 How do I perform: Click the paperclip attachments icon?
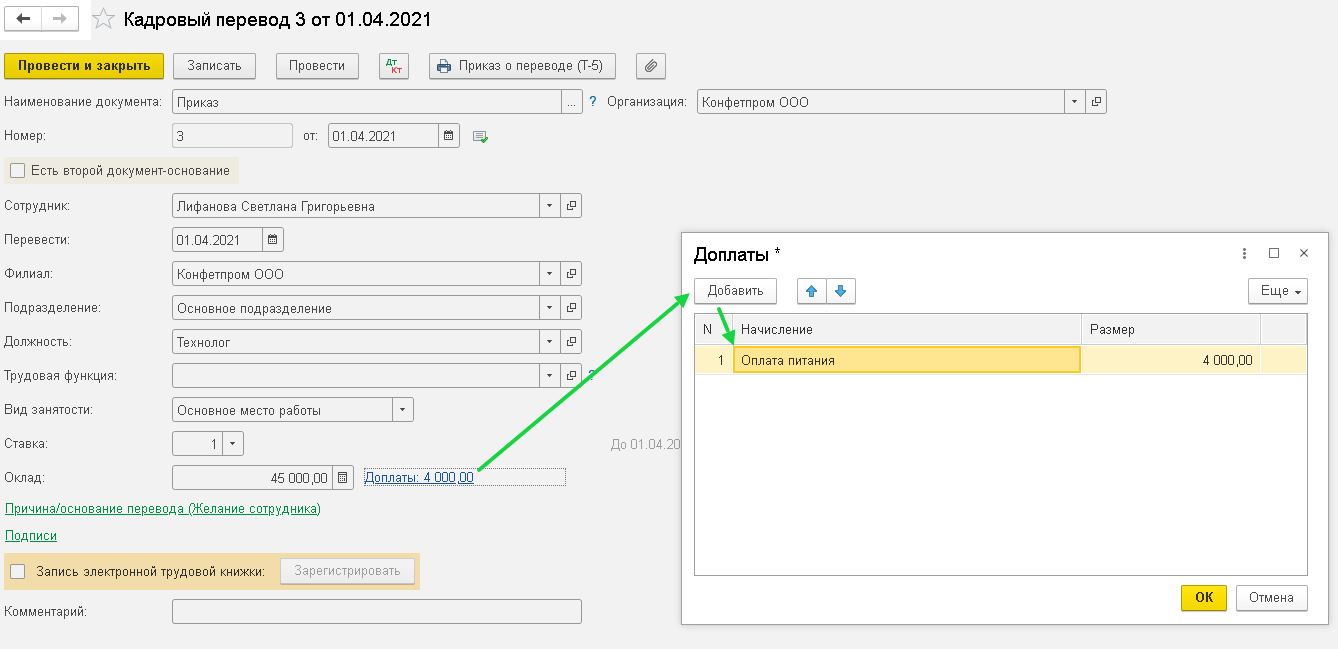[x=650, y=66]
